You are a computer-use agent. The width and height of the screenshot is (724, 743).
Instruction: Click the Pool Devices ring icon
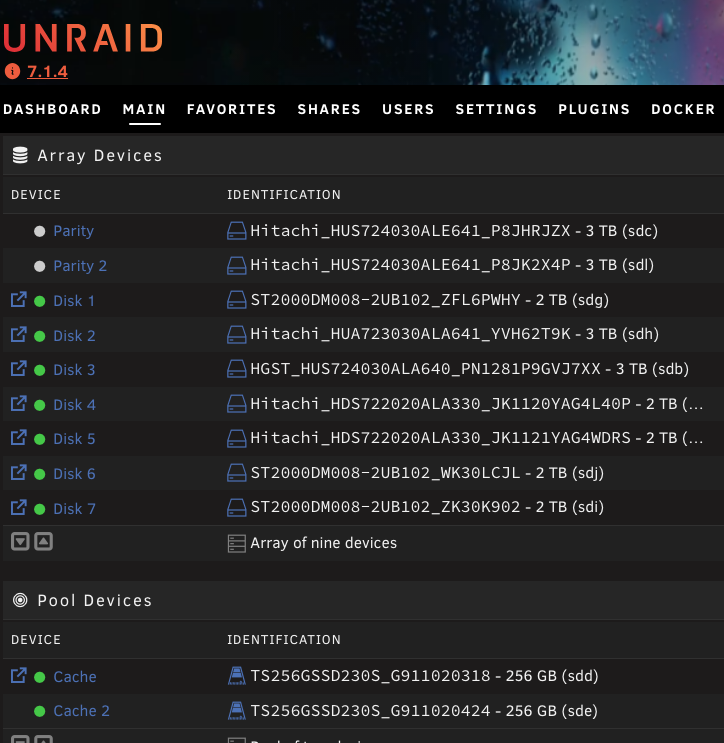click(20, 600)
